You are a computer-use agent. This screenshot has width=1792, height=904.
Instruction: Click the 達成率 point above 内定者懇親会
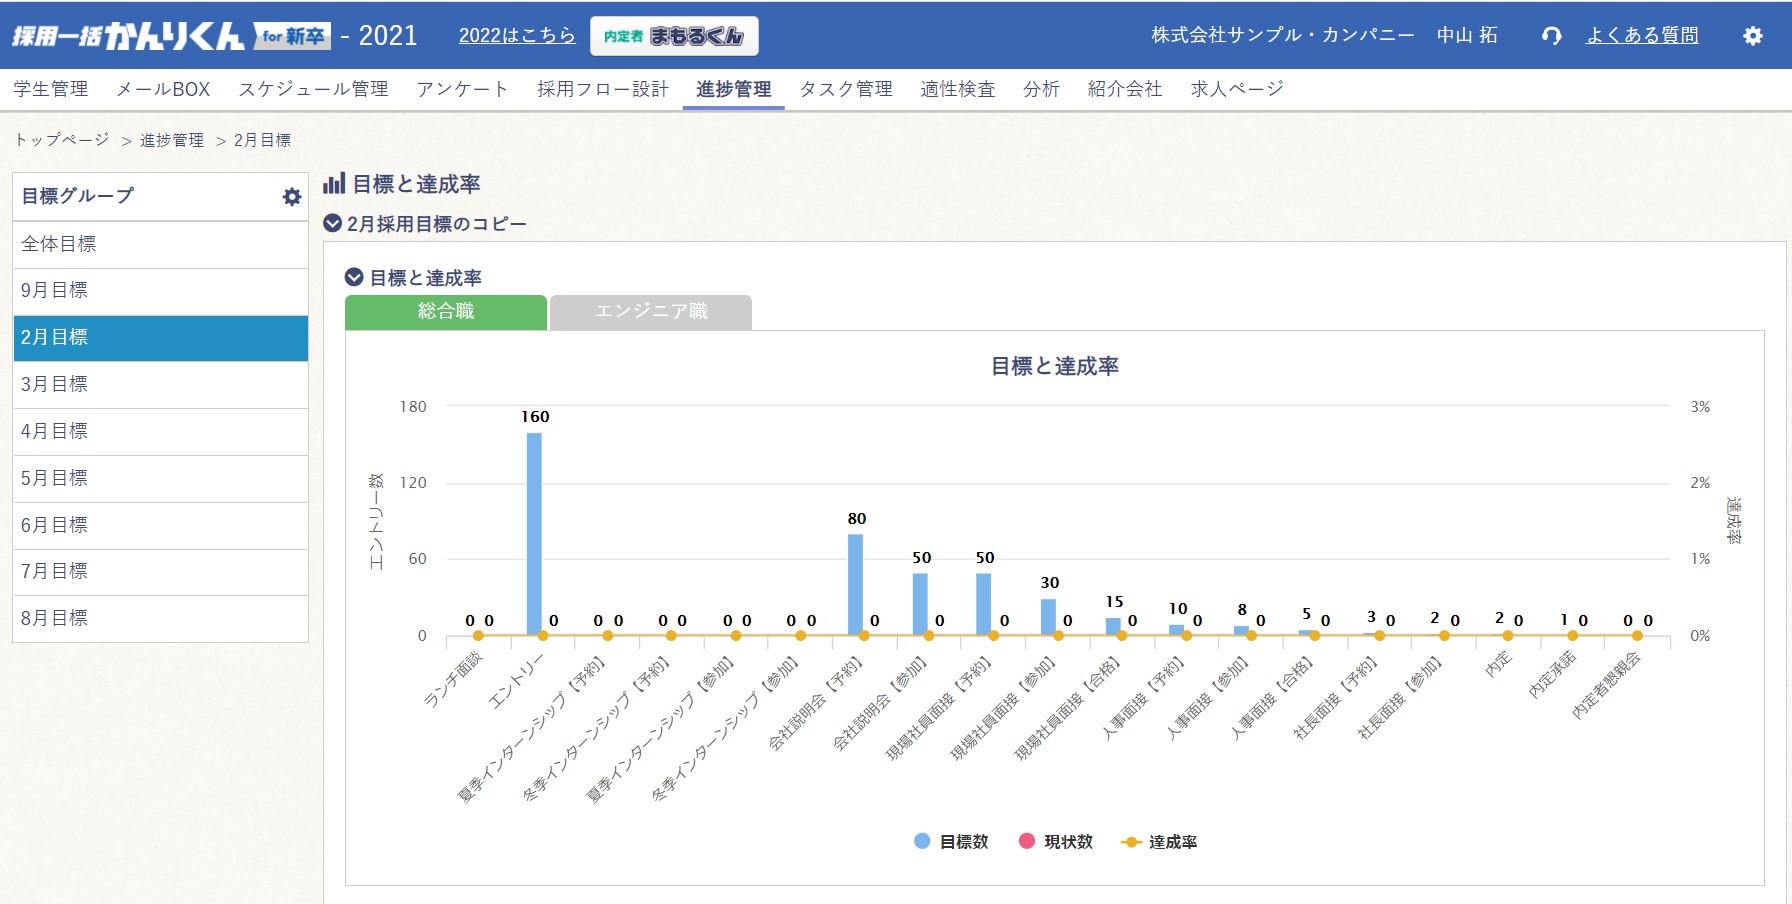pos(1636,636)
